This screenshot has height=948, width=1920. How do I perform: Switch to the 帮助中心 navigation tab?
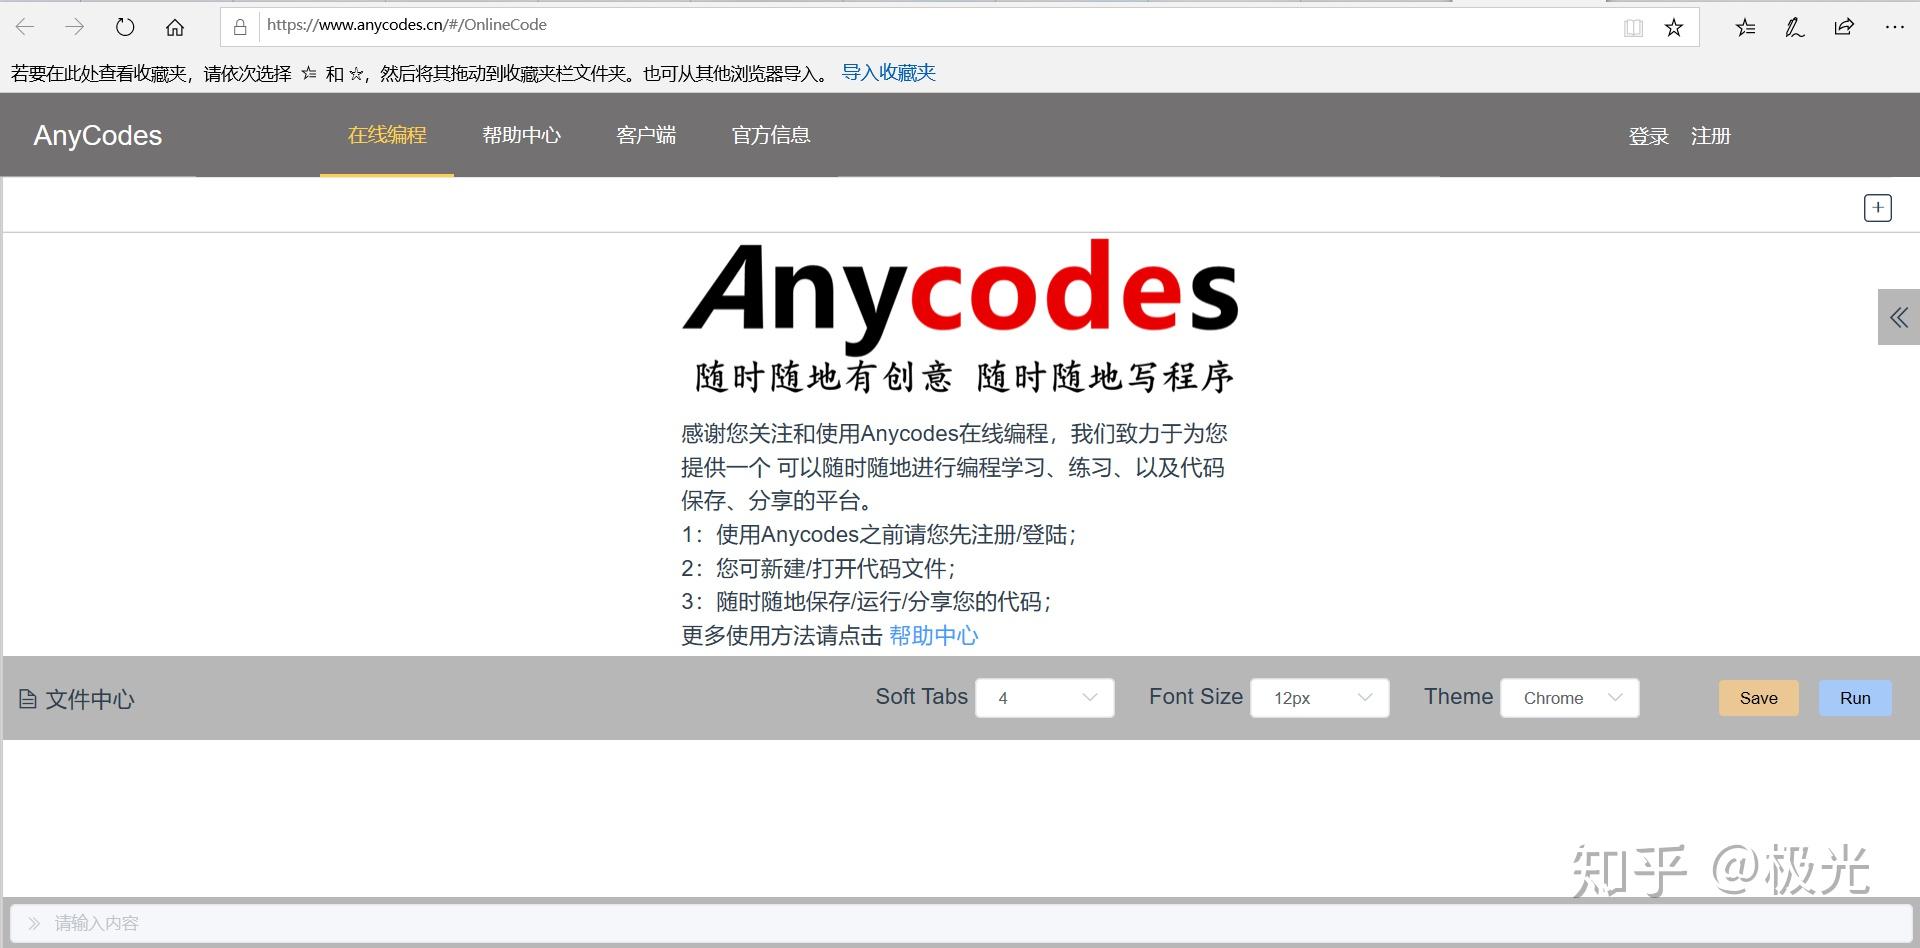coord(521,135)
